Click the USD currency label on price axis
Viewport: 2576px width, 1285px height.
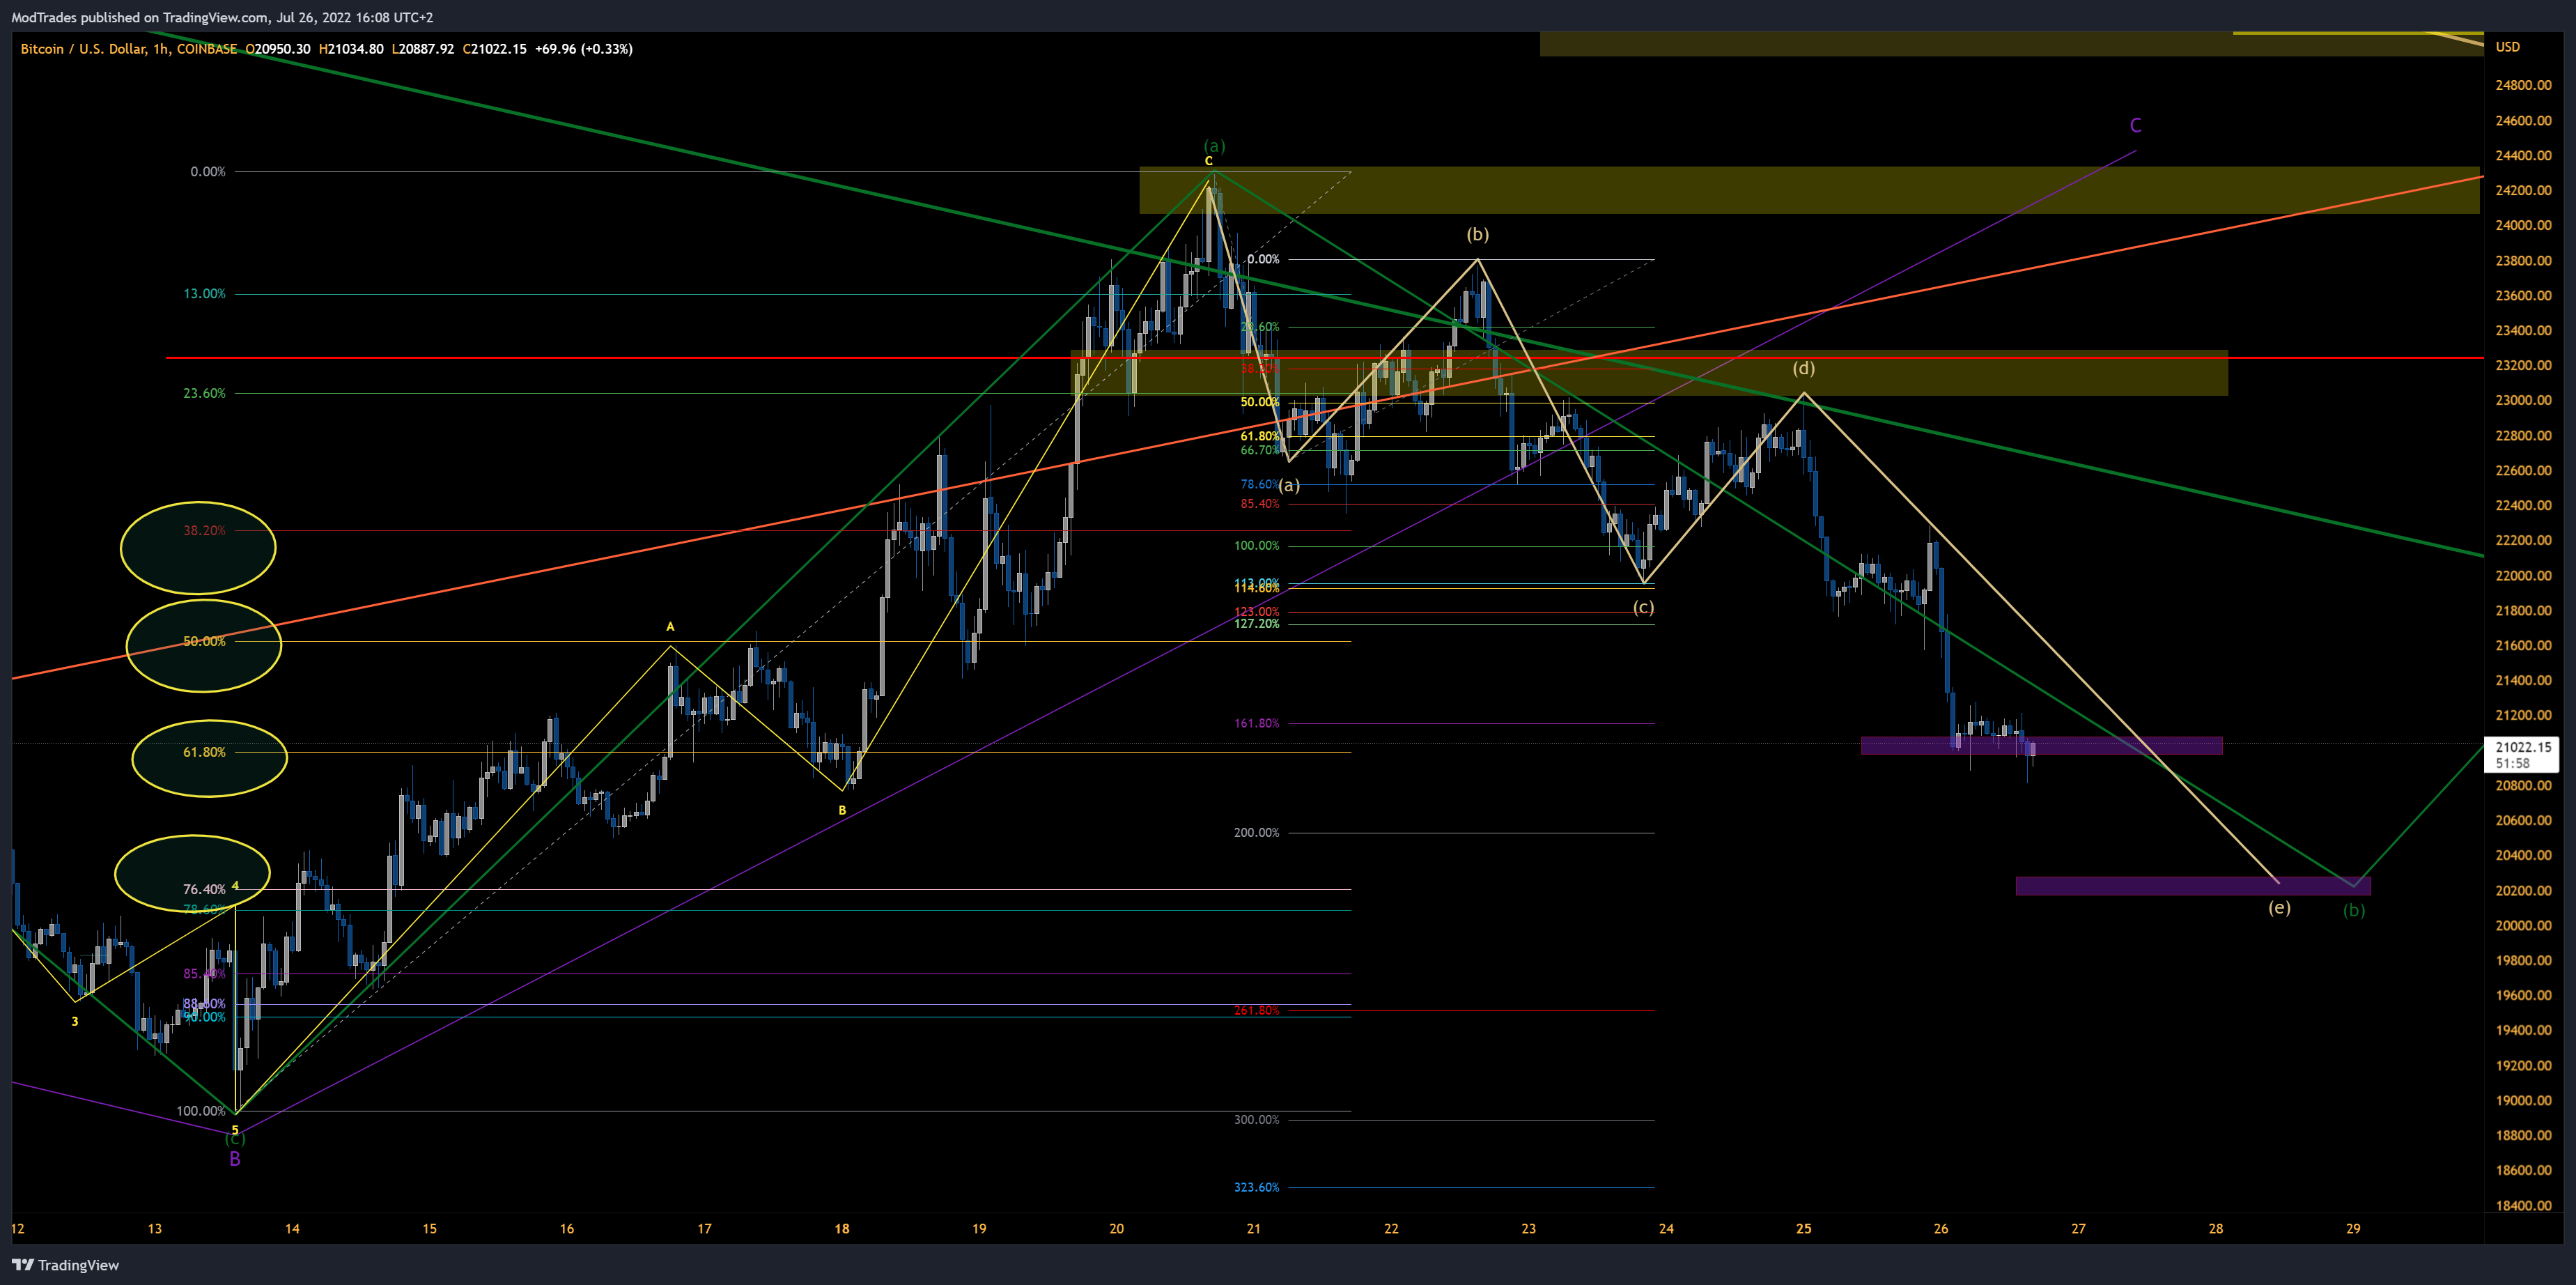tap(2508, 47)
